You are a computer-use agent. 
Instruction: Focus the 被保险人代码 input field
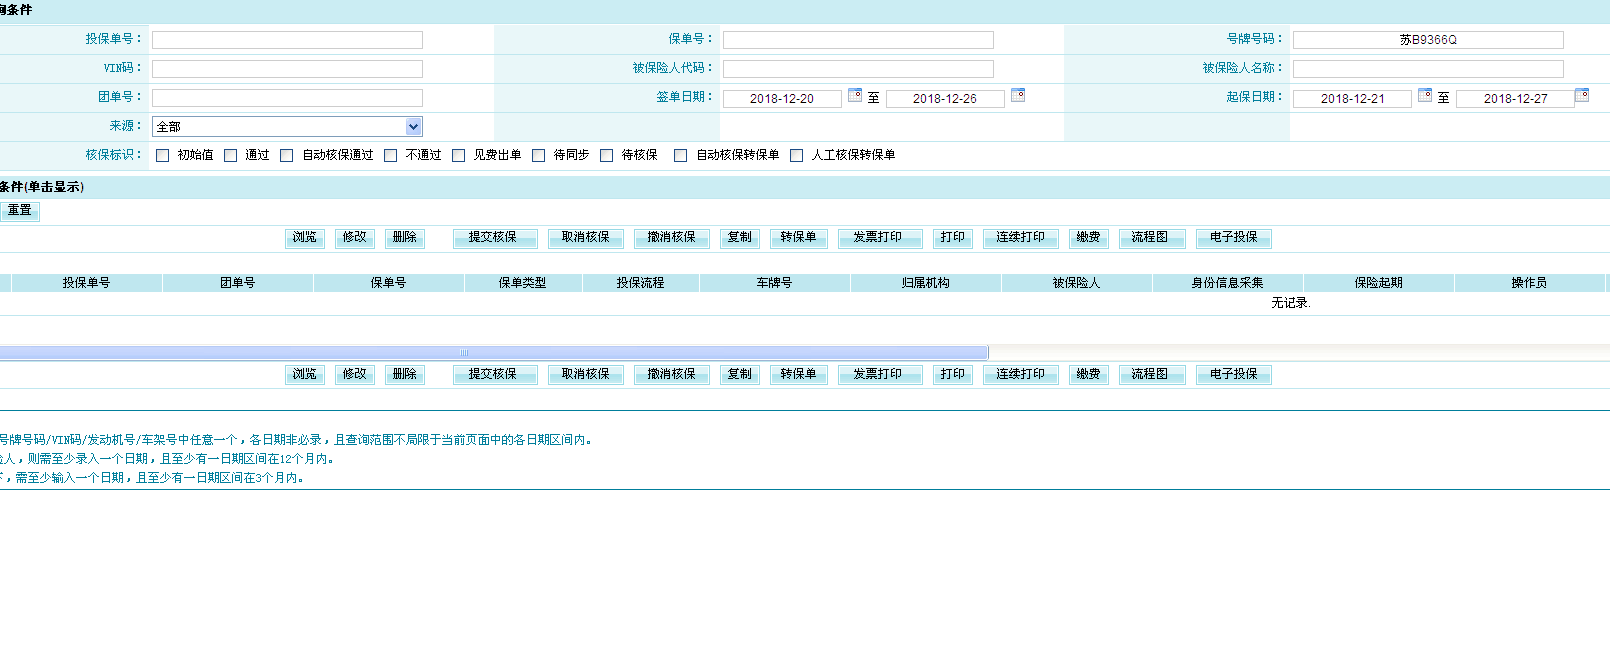coord(858,69)
